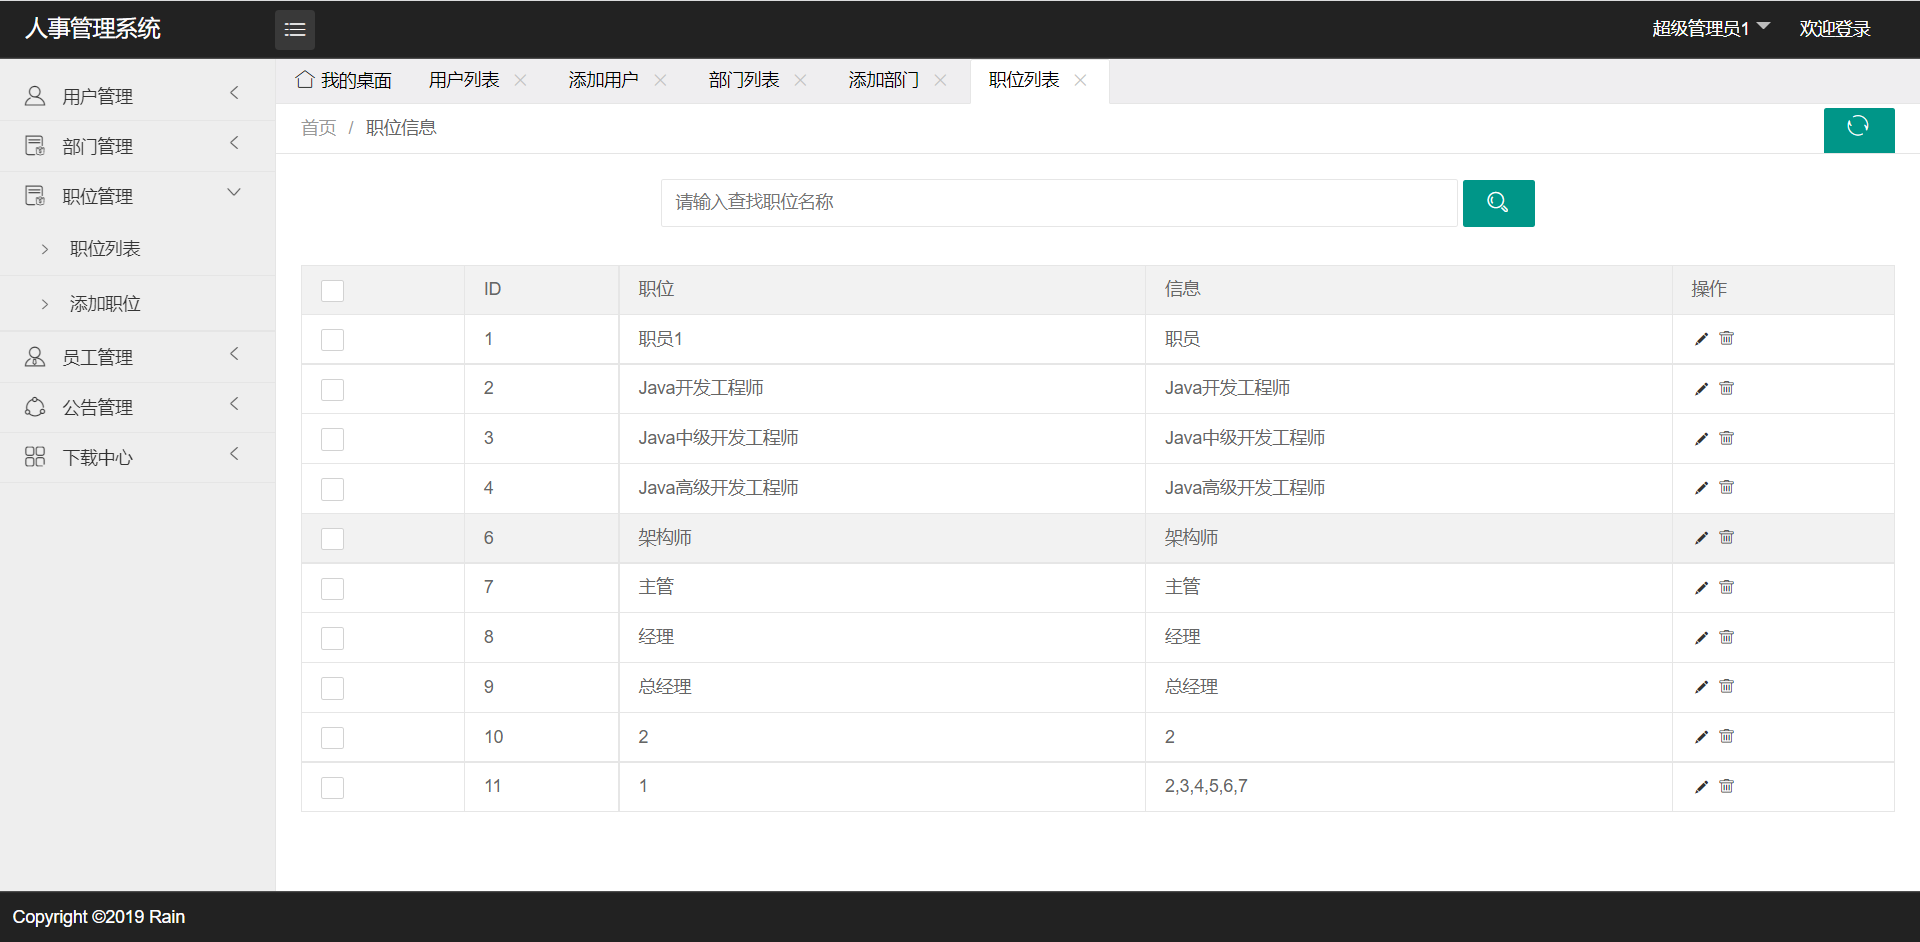Image resolution: width=1920 pixels, height=942 pixels.
Task: Open 添加职位 in the sidebar
Action: tap(105, 304)
